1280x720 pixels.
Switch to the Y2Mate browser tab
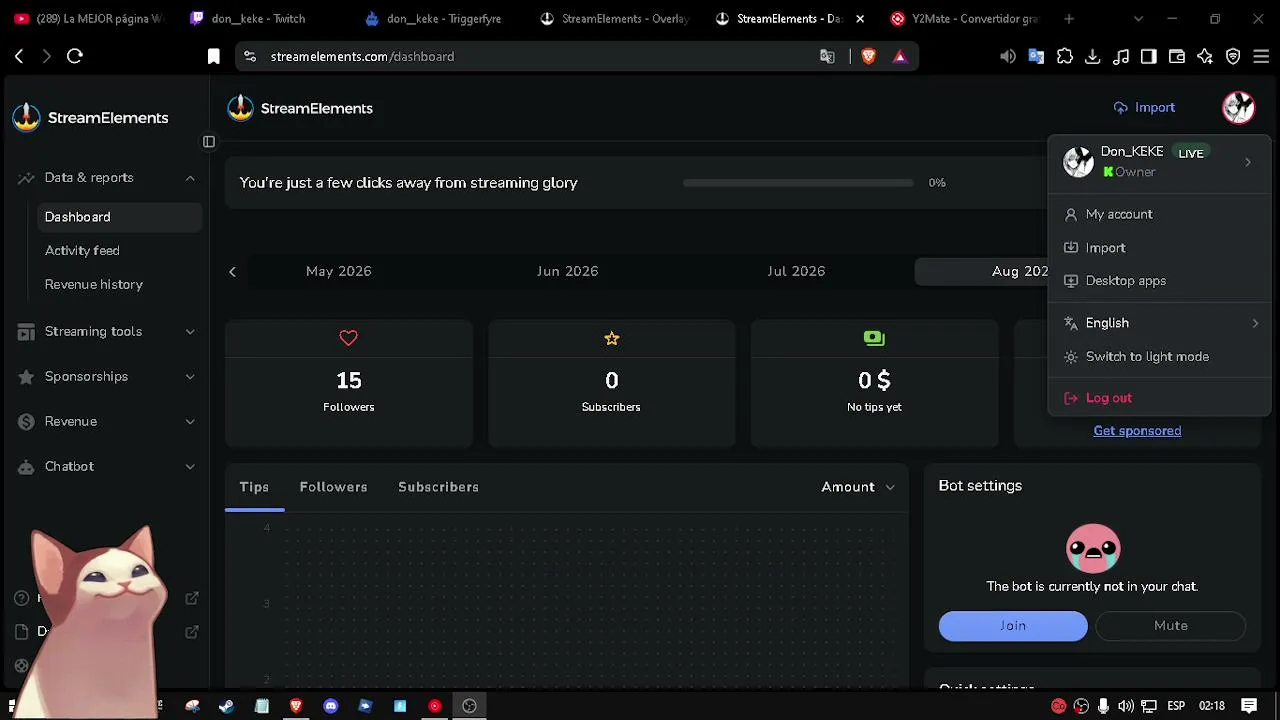tap(964, 19)
